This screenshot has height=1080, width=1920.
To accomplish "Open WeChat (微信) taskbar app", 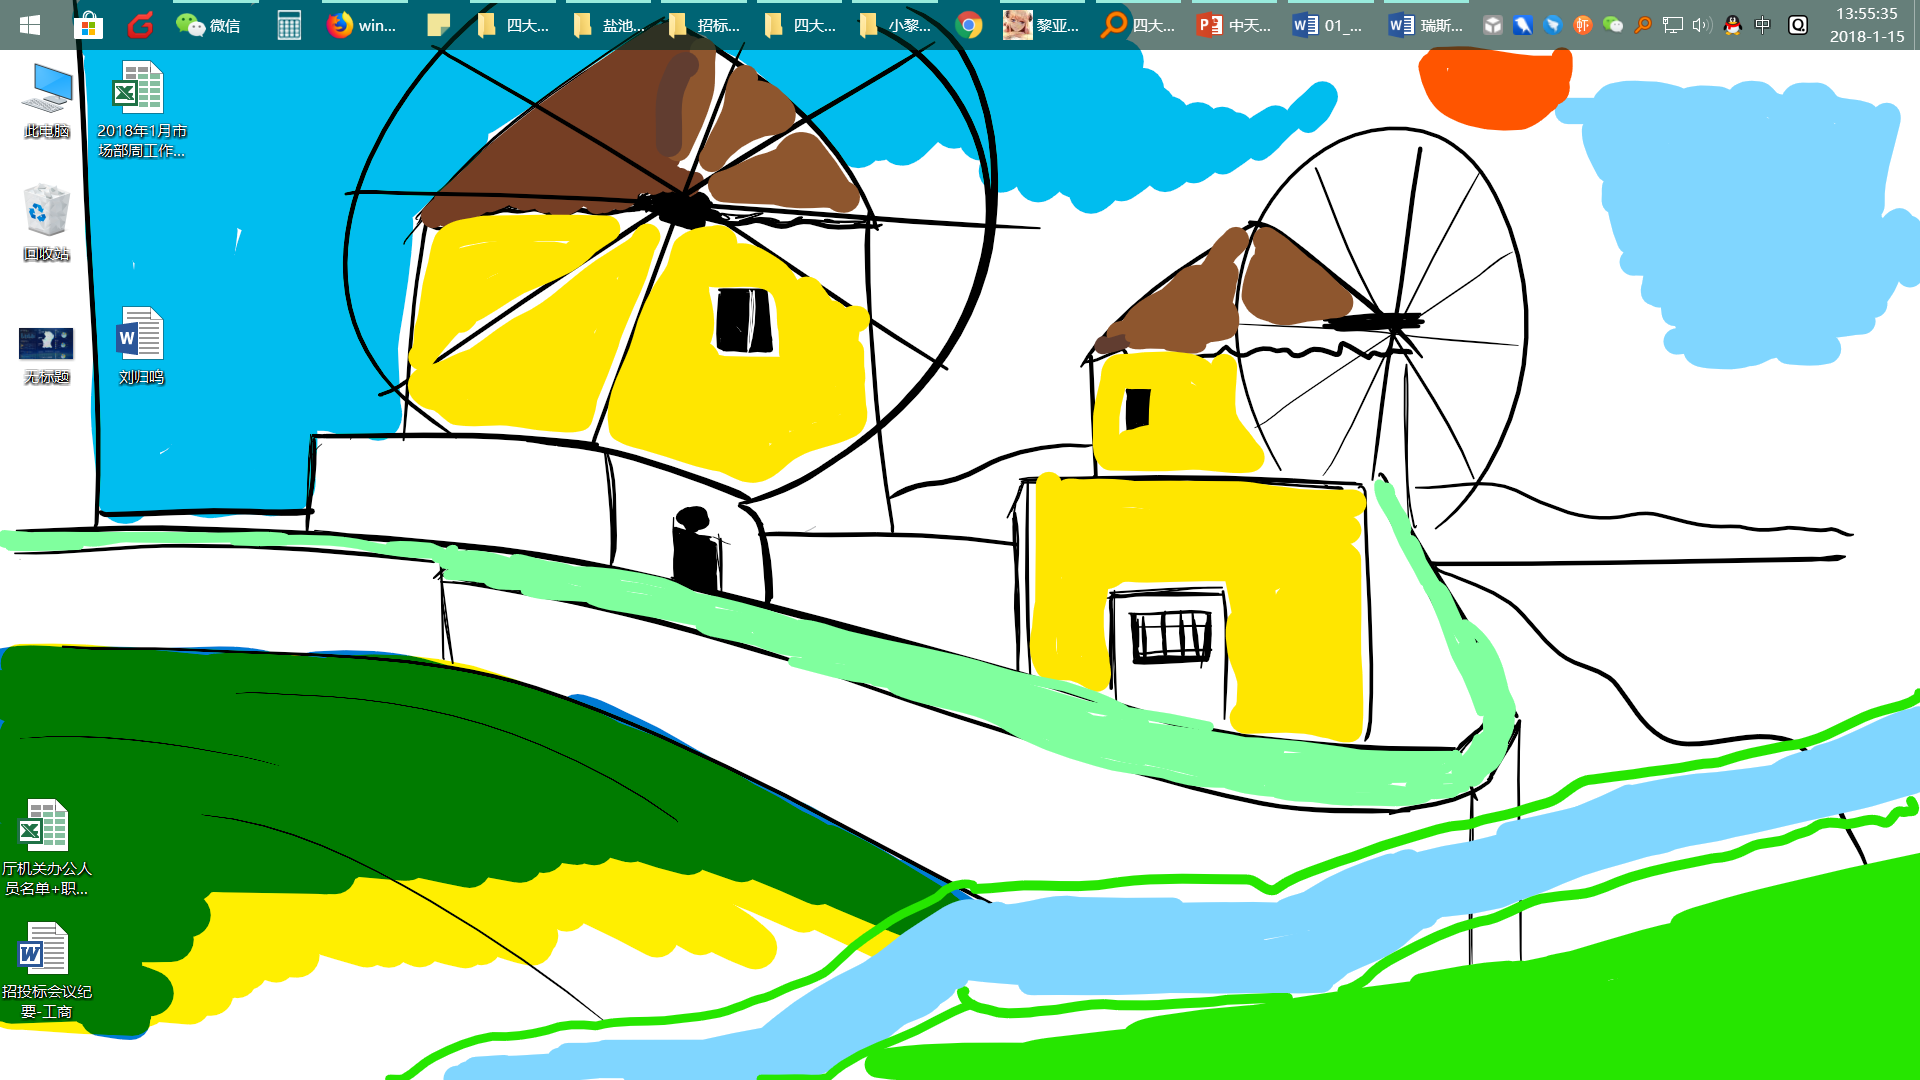I will point(208,25).
